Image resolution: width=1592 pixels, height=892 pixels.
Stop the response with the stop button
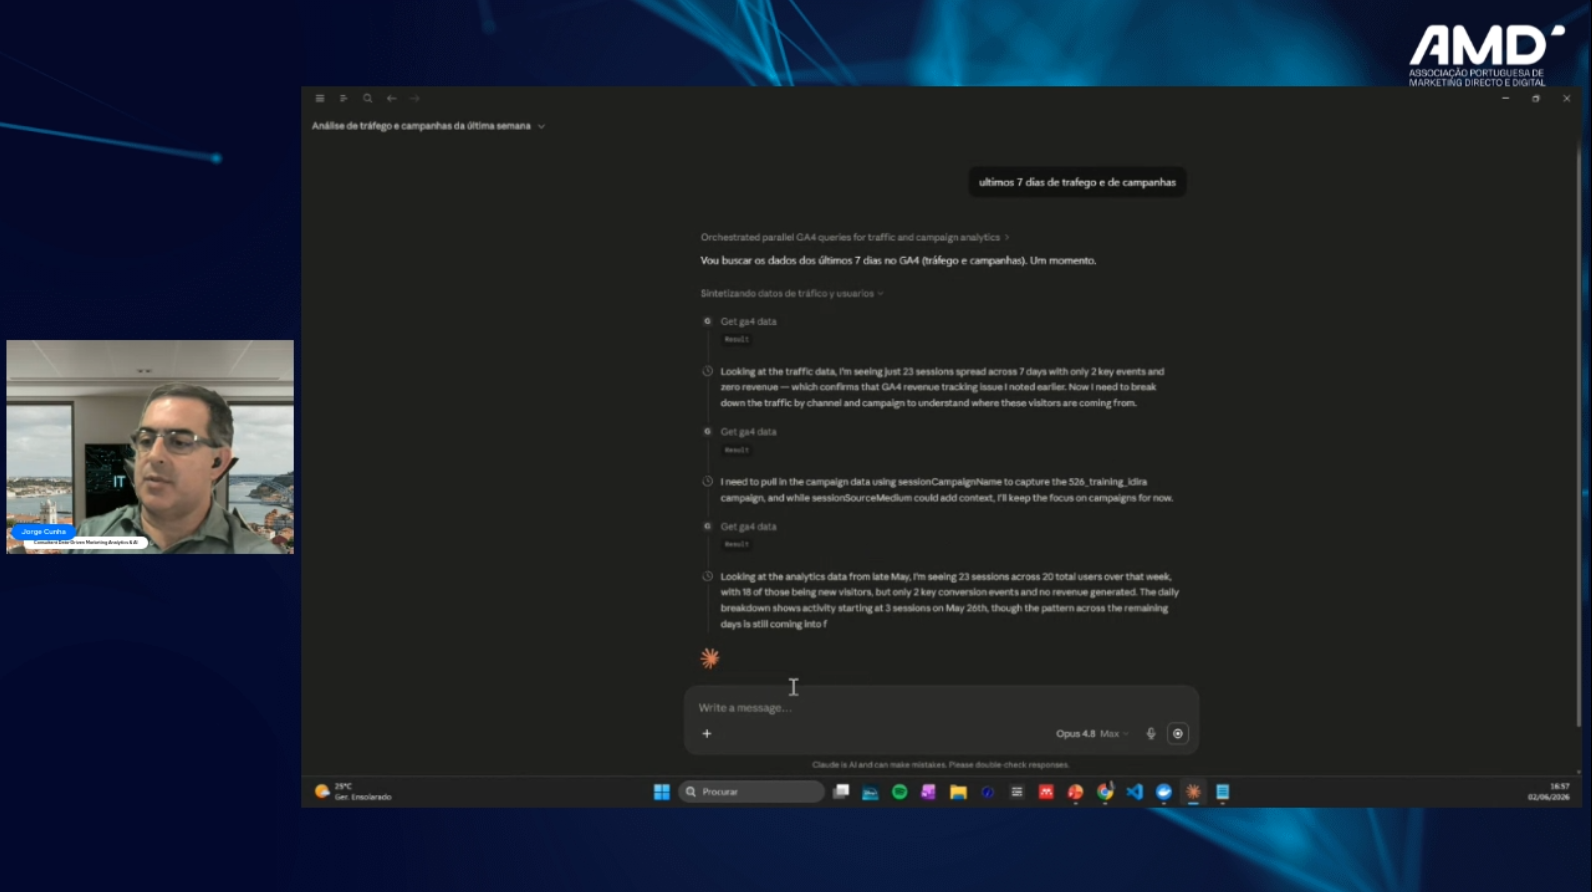click(1178, 733)
